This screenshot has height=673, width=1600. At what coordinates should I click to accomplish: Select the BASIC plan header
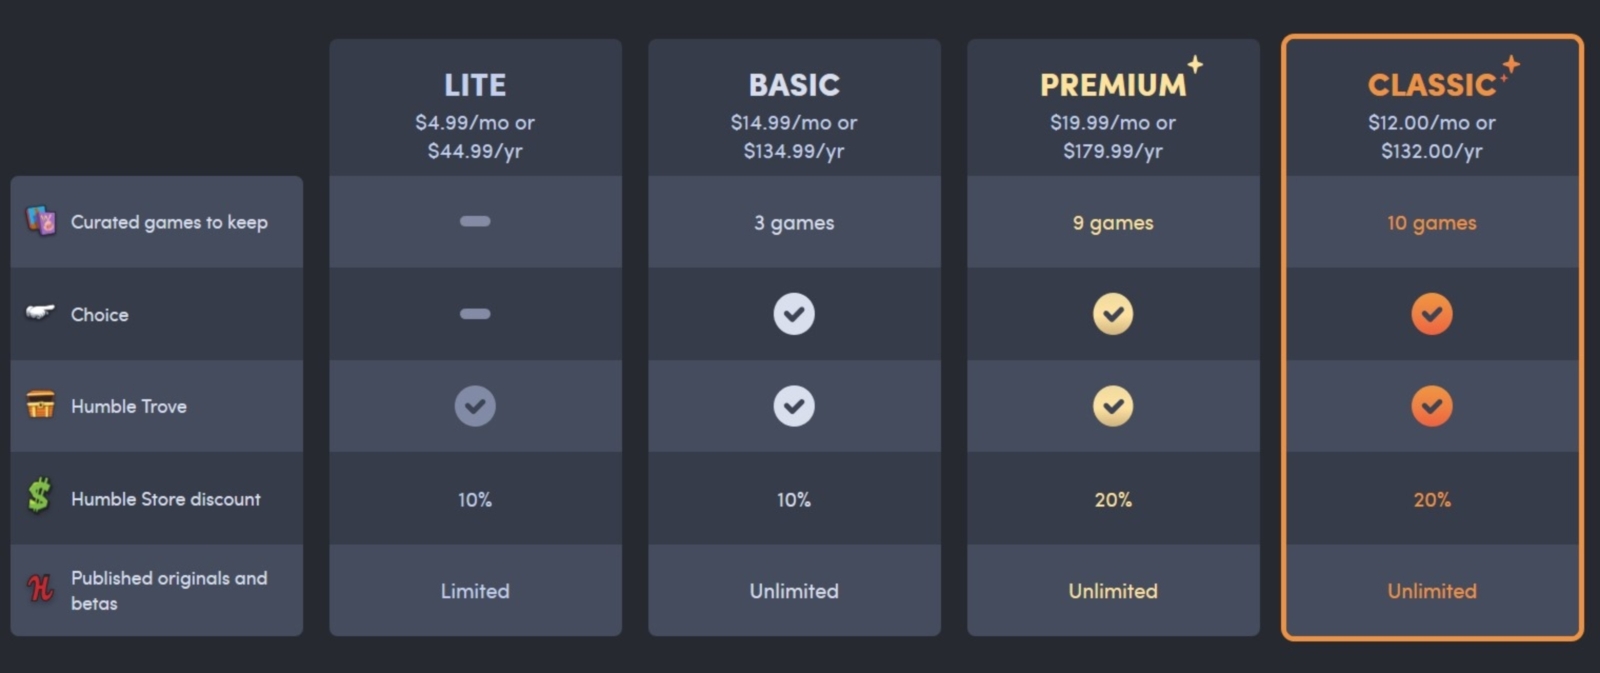[x=794, y=108]
